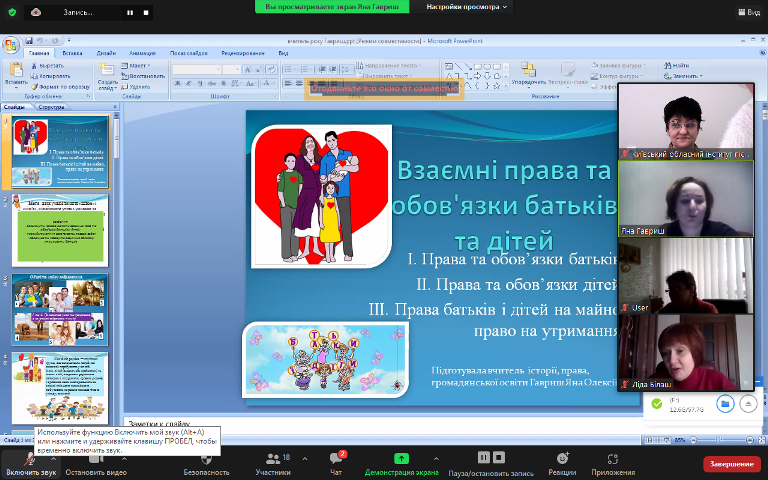Click the Save floppy icon in PowerPoint
The image size is (768, 480).
click(x=29, y=41)
